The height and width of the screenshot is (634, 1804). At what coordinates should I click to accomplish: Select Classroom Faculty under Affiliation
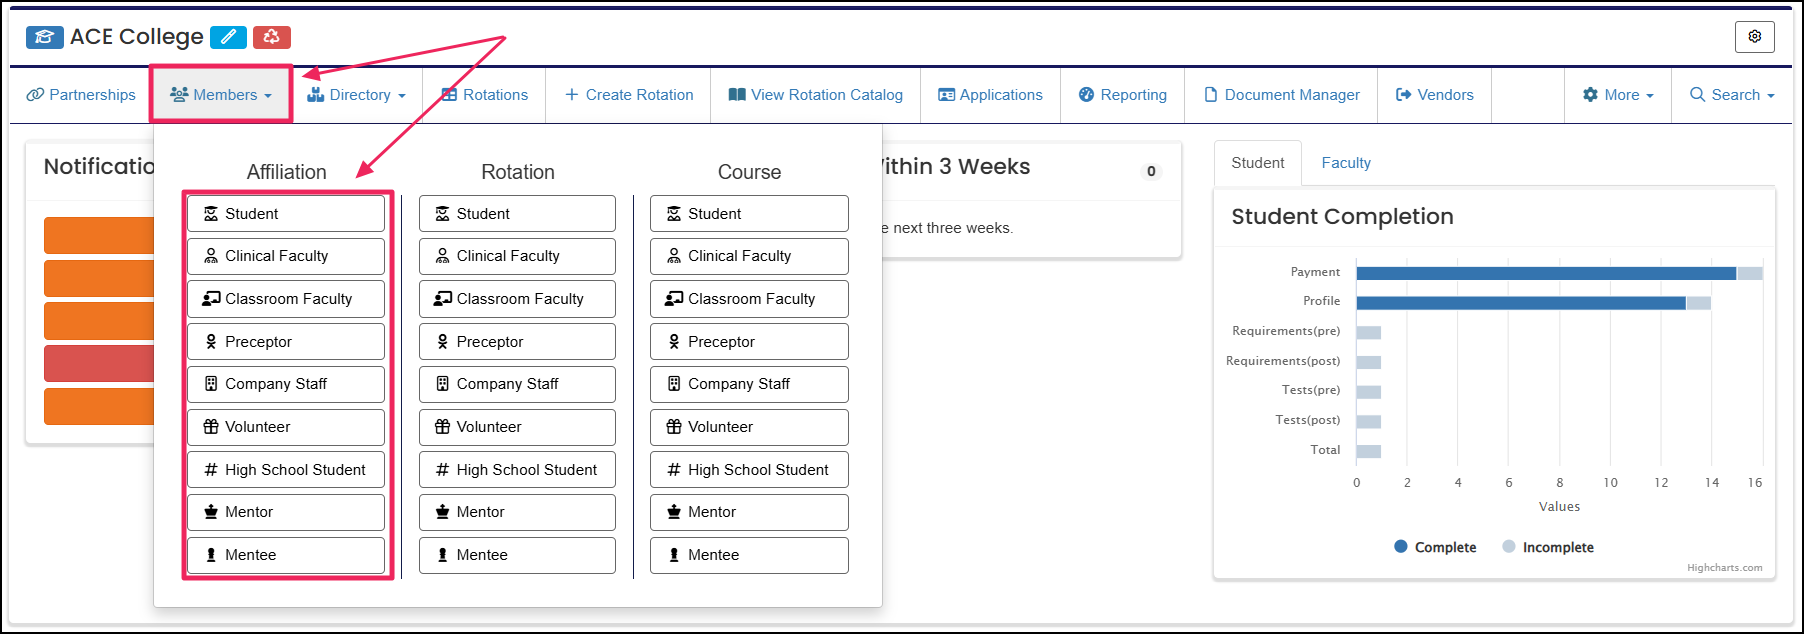point(286,299)
